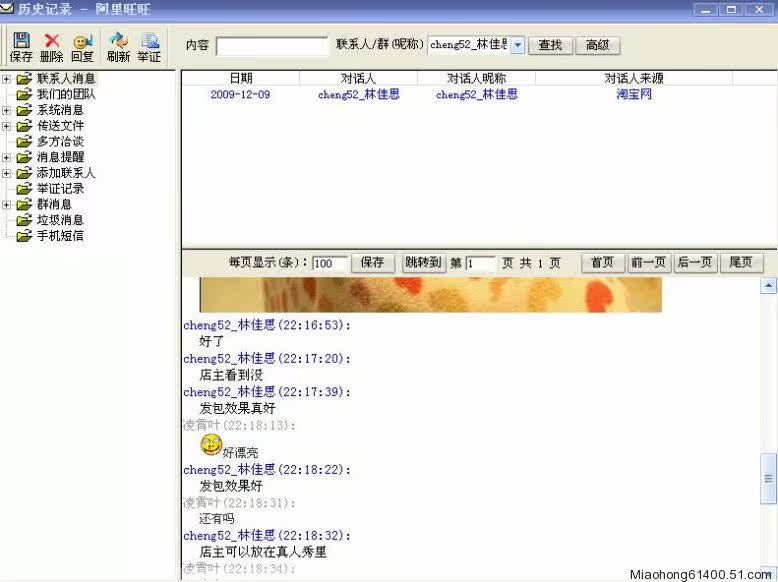
Task: Sort by the 日期 column header
Action: click(241, 78)
